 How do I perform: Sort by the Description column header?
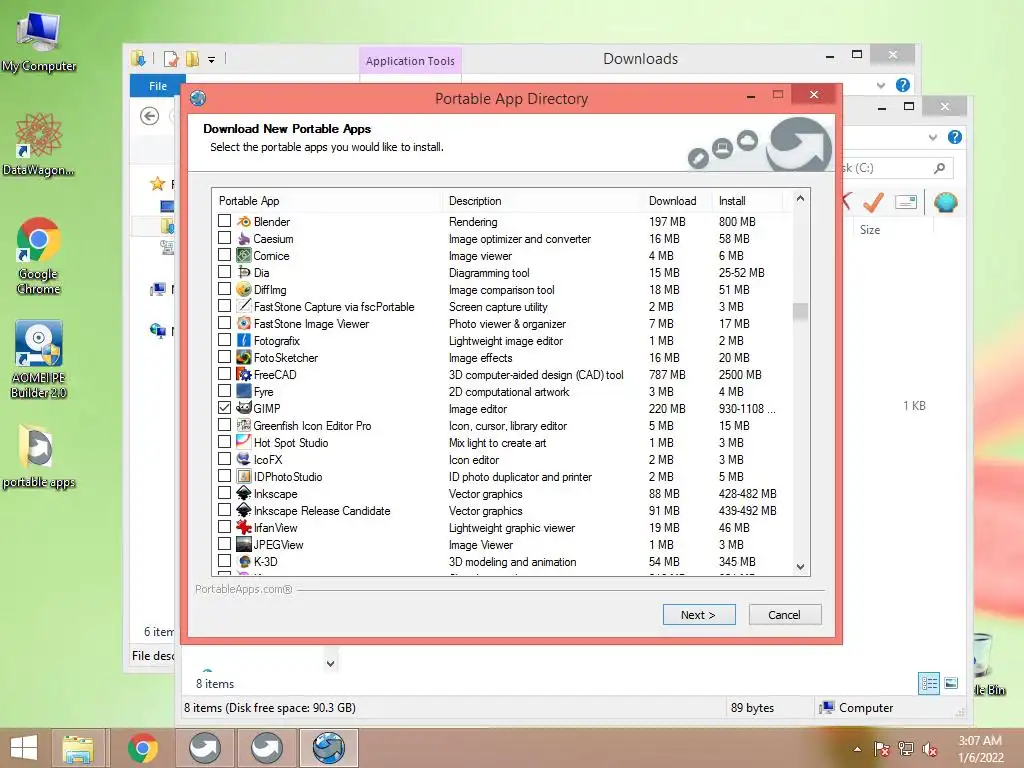[542, 200]
